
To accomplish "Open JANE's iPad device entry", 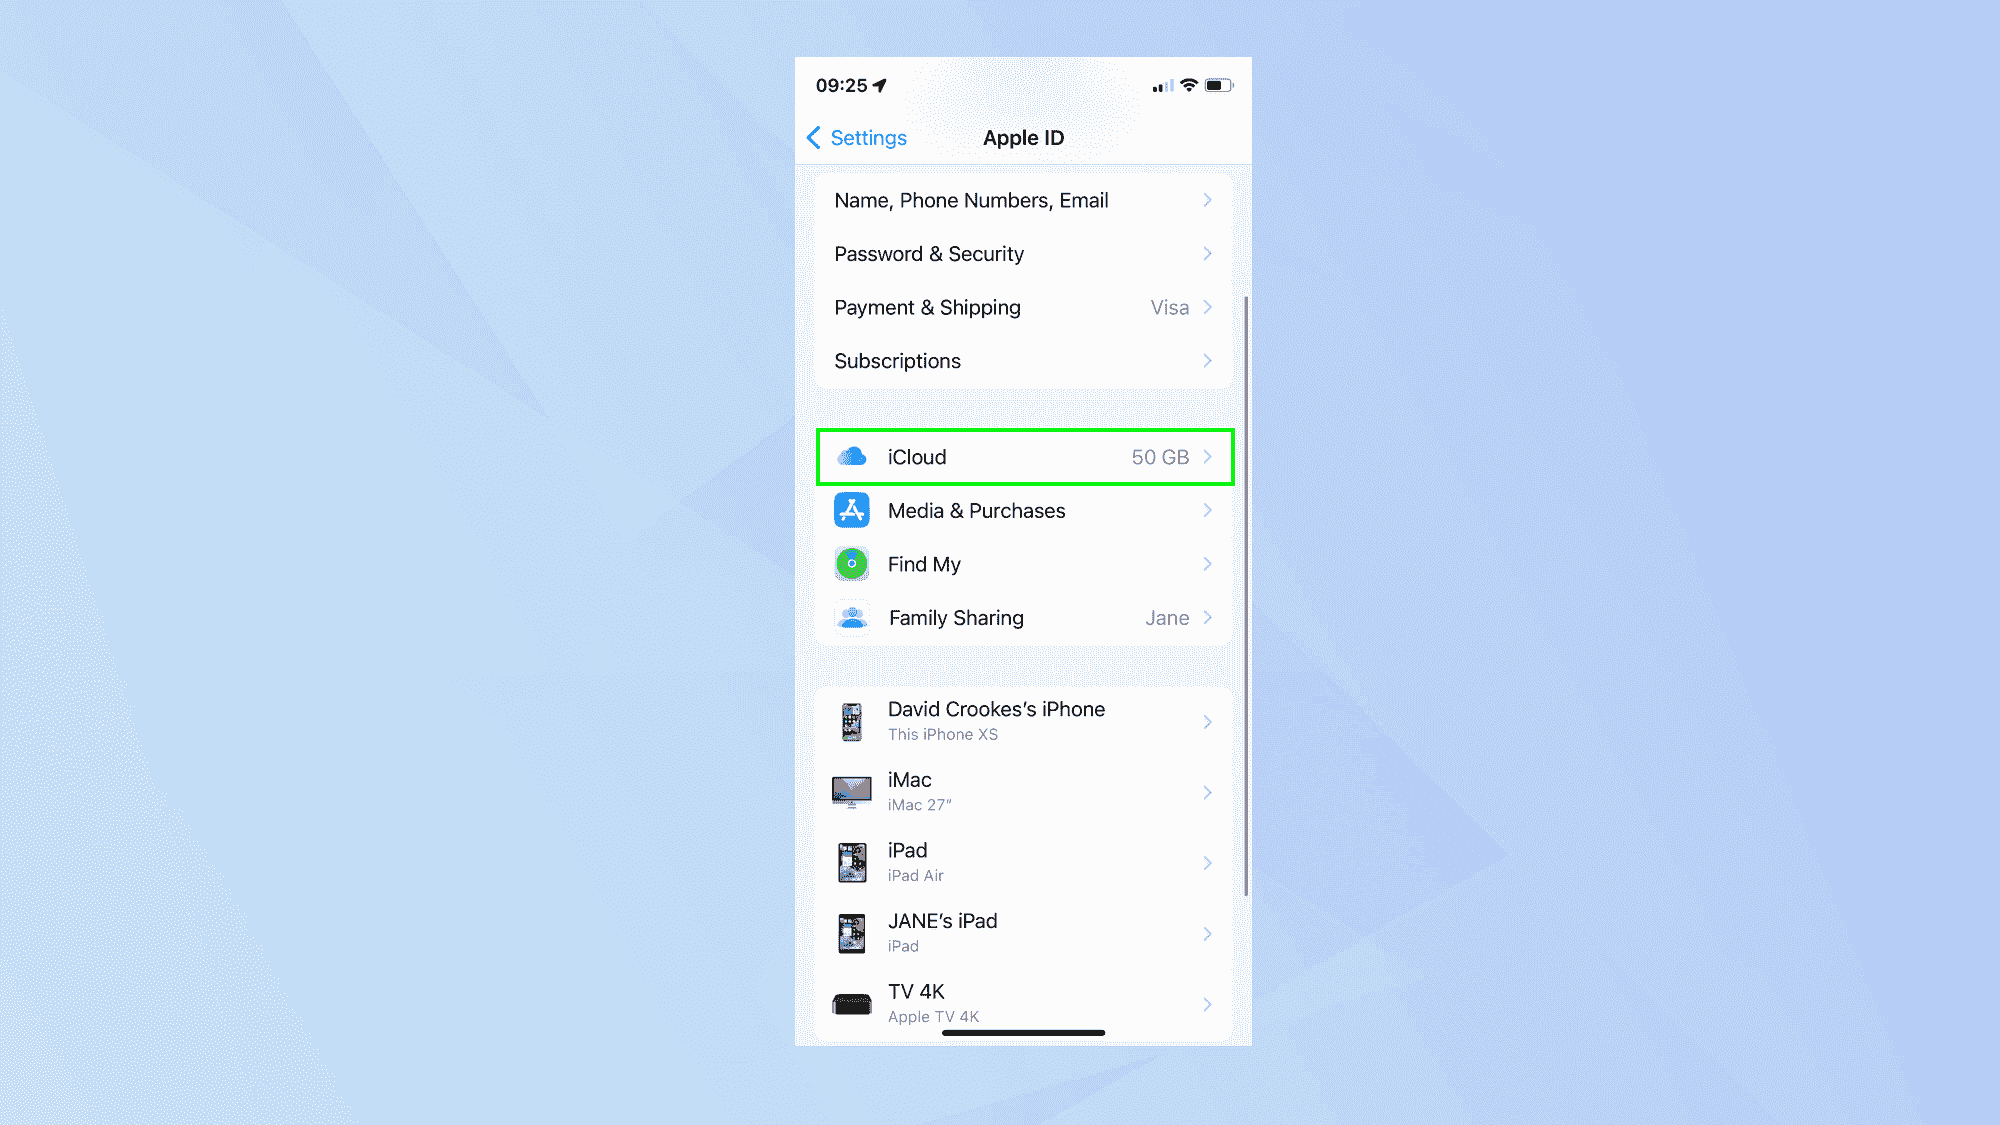I will pyautogui.click(x=1022, y=931).
